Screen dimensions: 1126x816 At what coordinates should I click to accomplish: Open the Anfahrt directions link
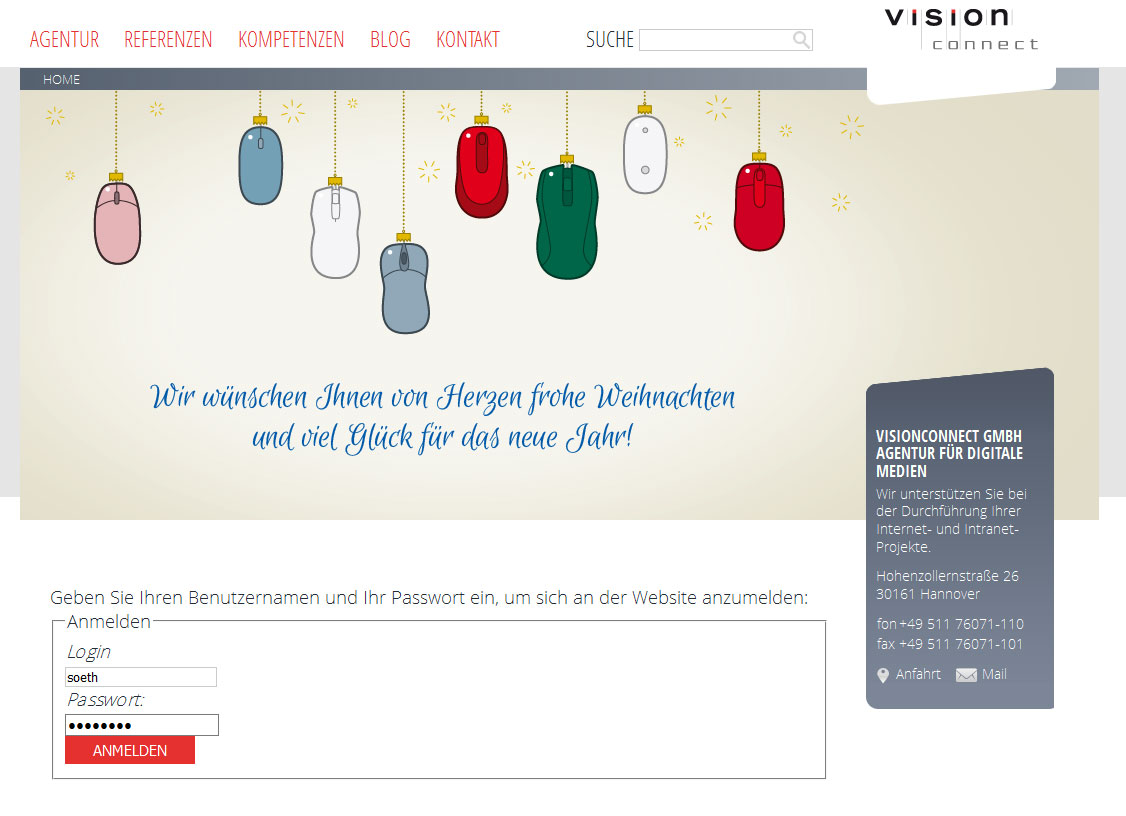[918, 674]
